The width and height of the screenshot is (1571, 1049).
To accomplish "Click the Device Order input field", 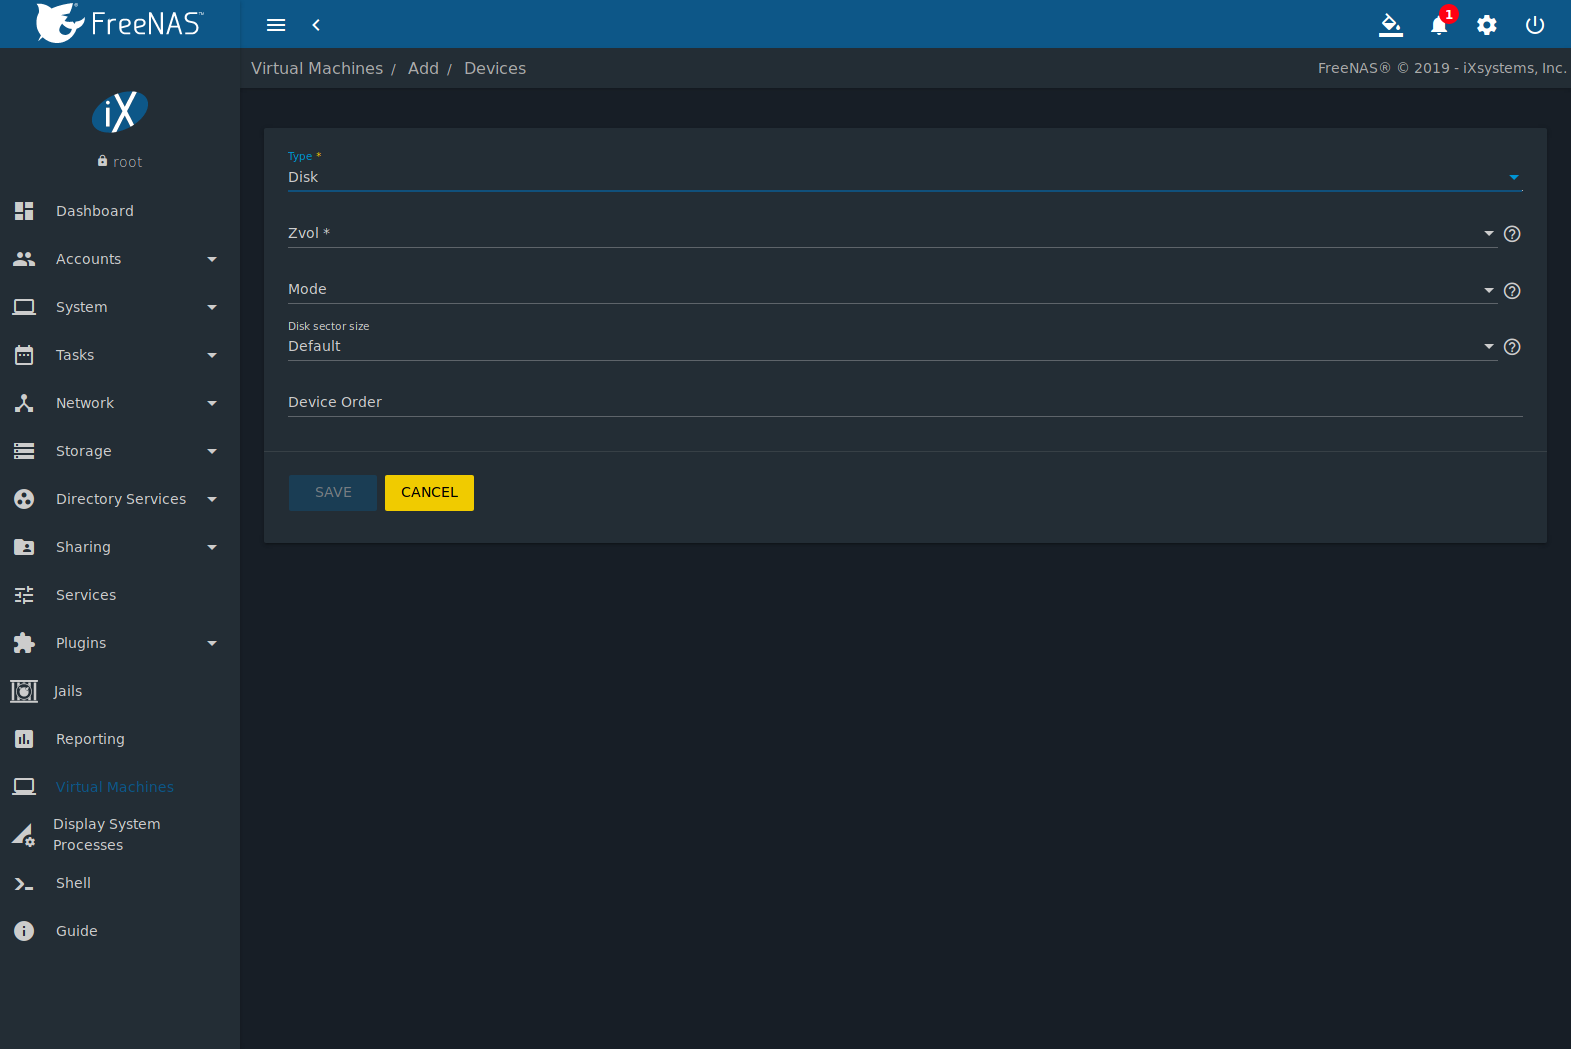I will tap(905, 402).
